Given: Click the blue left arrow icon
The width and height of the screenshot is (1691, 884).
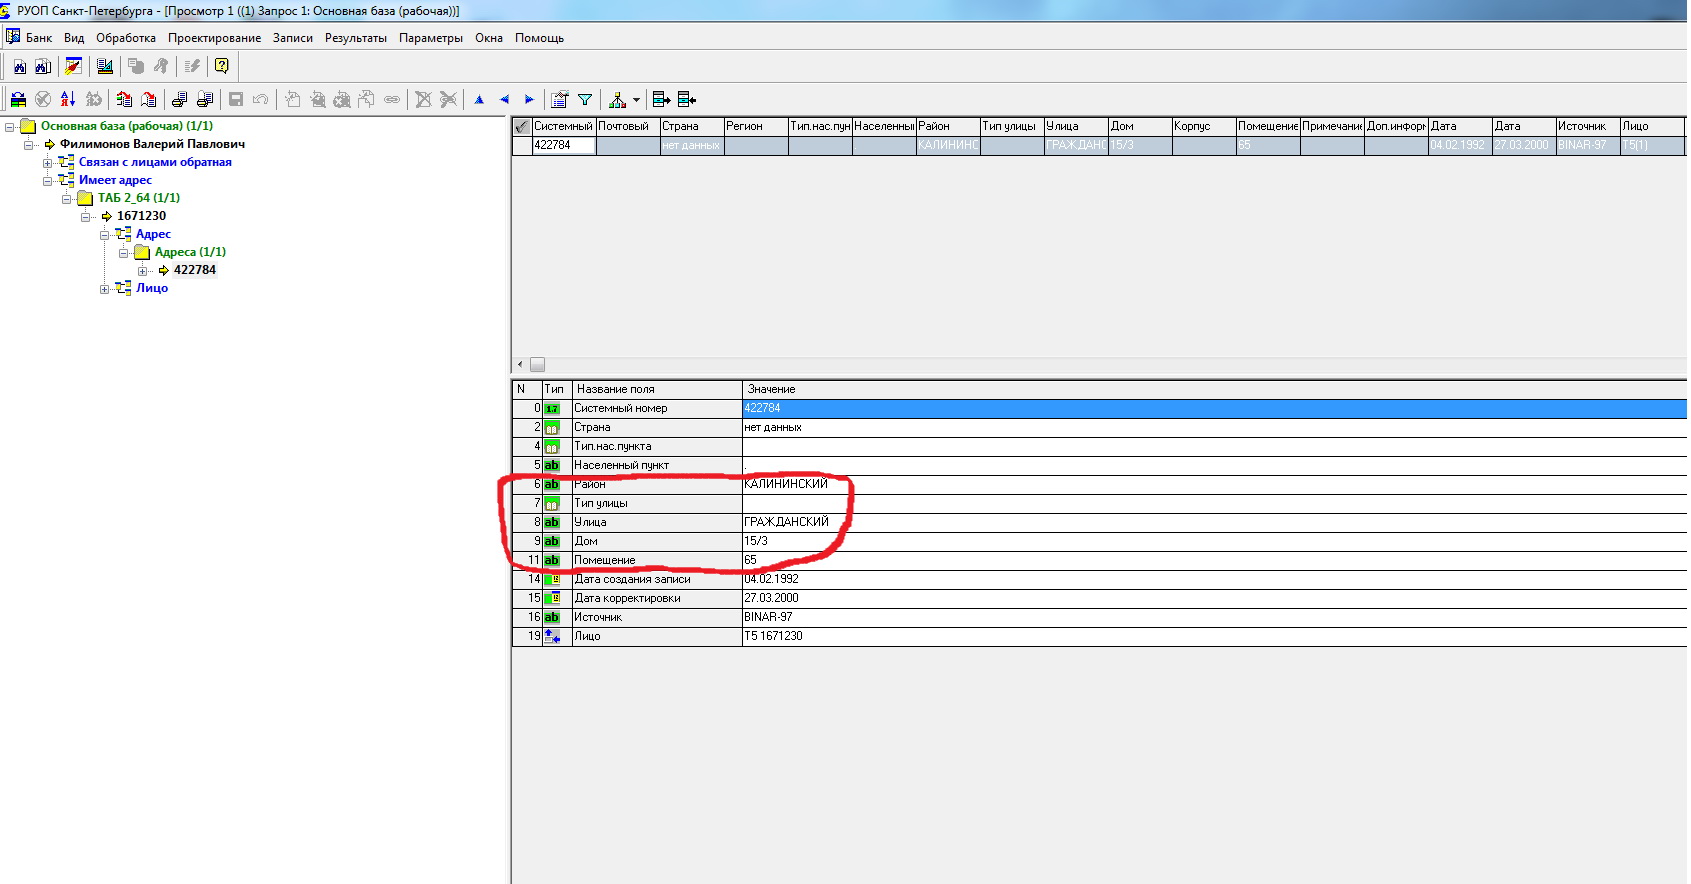Looking at the screenshot, I should (x=504, y=99).
